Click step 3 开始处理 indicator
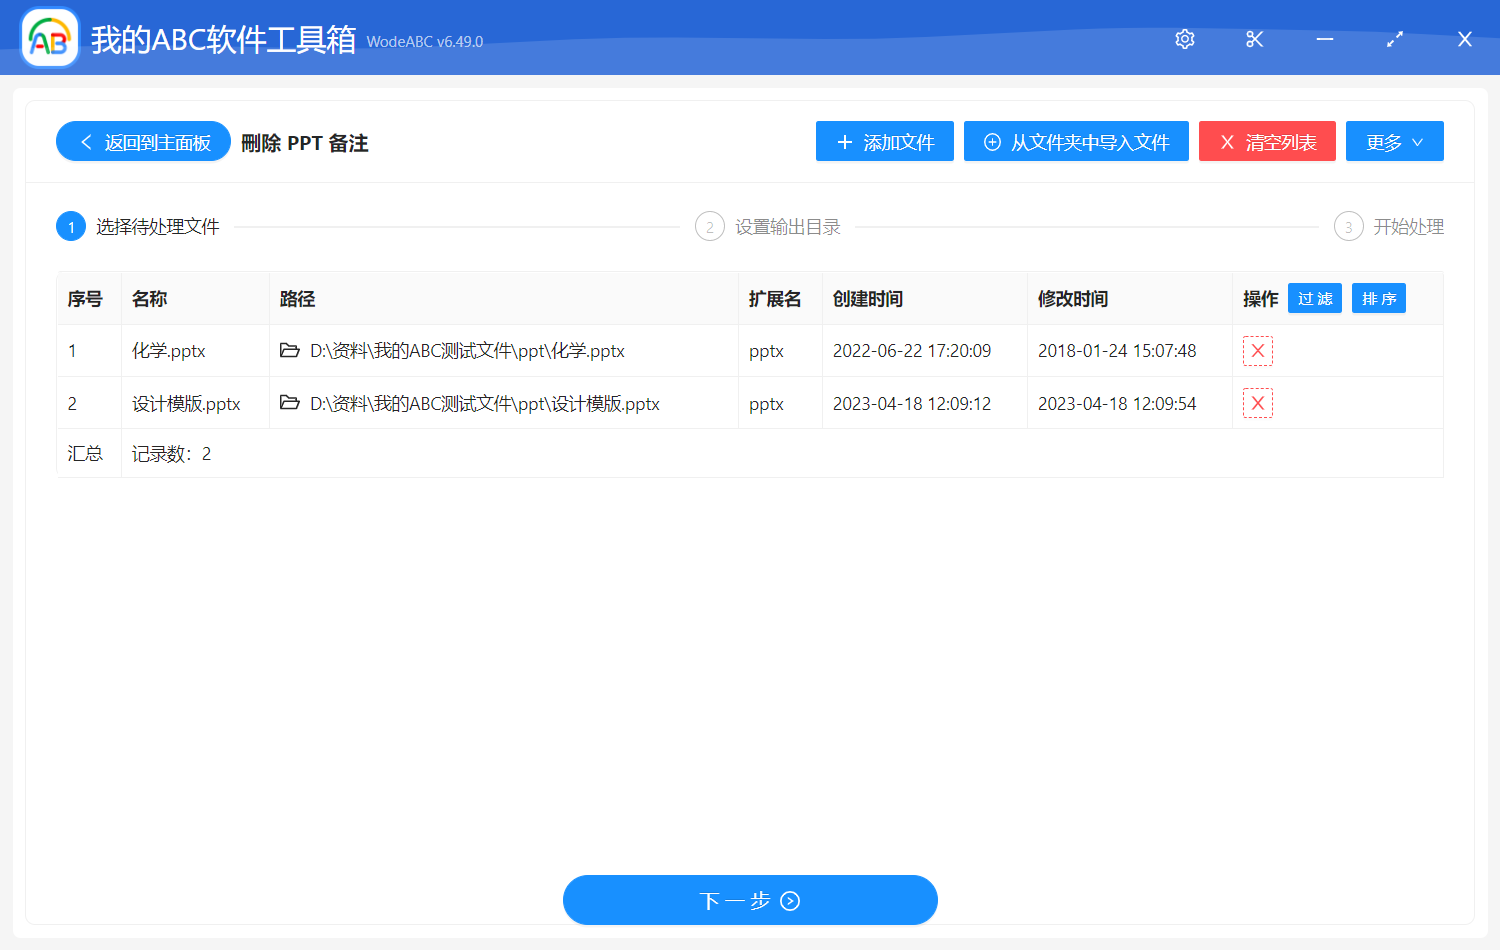The height and width of the screenshot is (950, 1500). (x=1348, y=226)
